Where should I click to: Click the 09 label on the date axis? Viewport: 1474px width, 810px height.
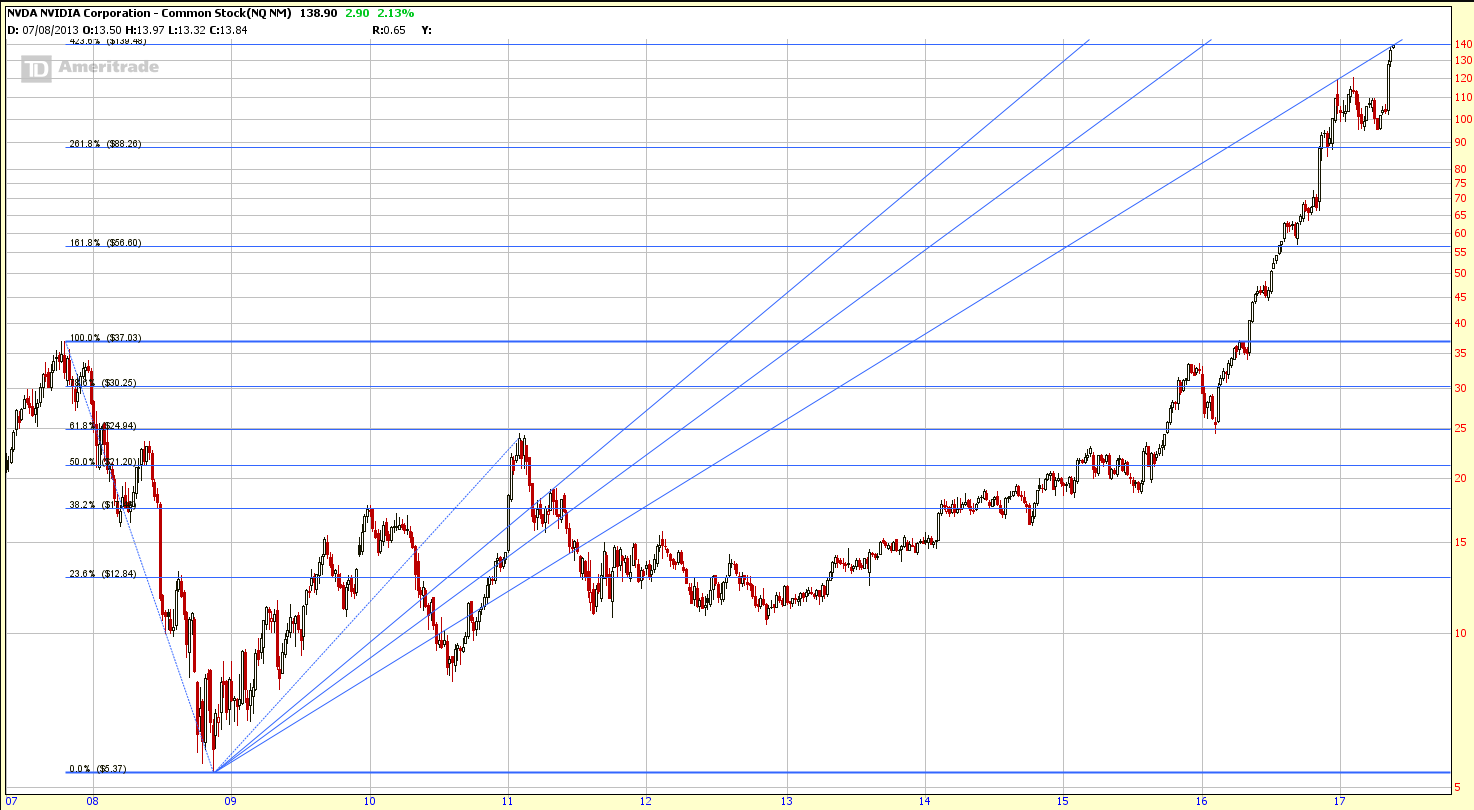(229, 800)
